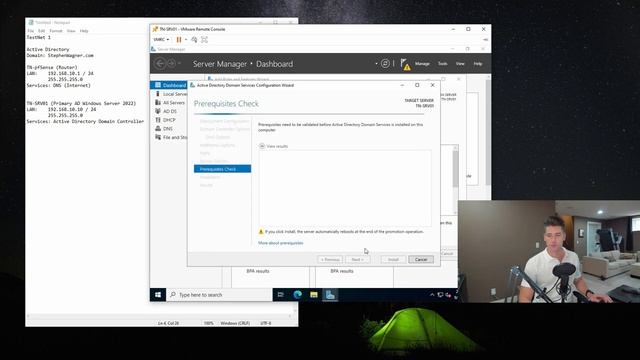The image size is (640, 360).
Task: Click the scrollbar right of the wizard
Action: pyautogui.click(x=456, y=180)
